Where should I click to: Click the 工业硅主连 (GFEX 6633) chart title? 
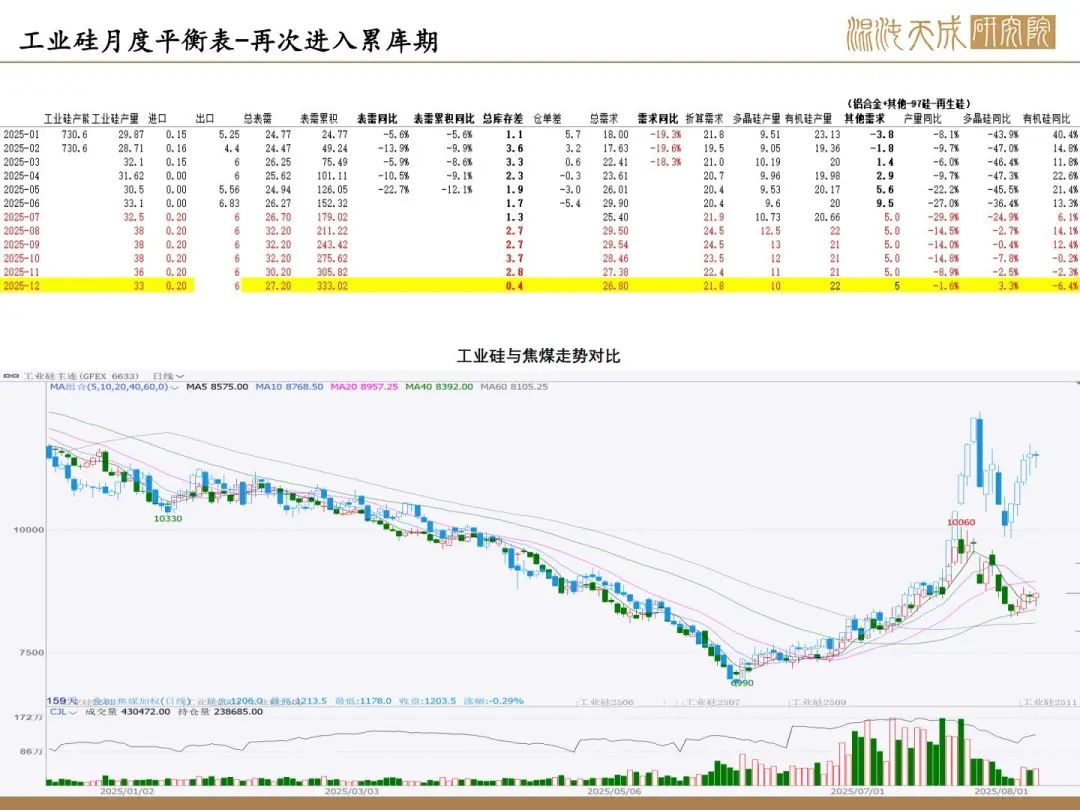[x=81, y=376]
